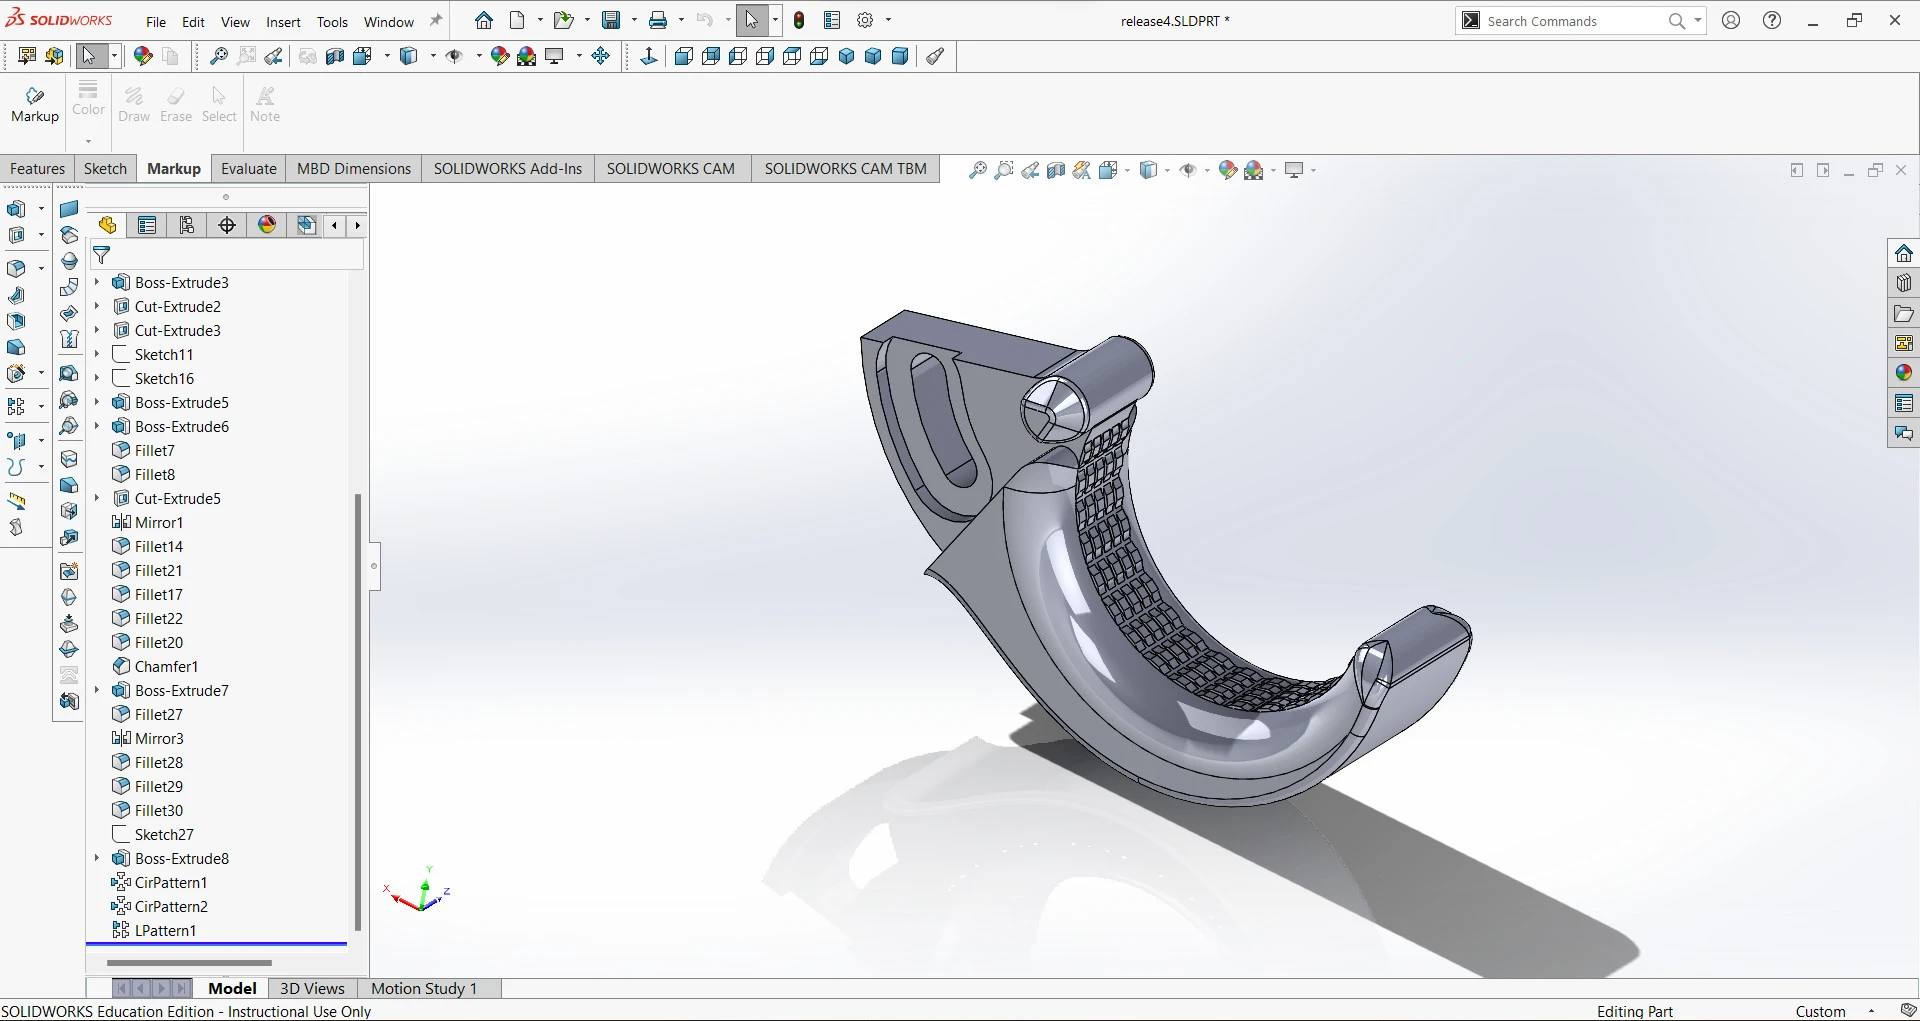Pin the menu bar with the pushpin

click(435, 20)
